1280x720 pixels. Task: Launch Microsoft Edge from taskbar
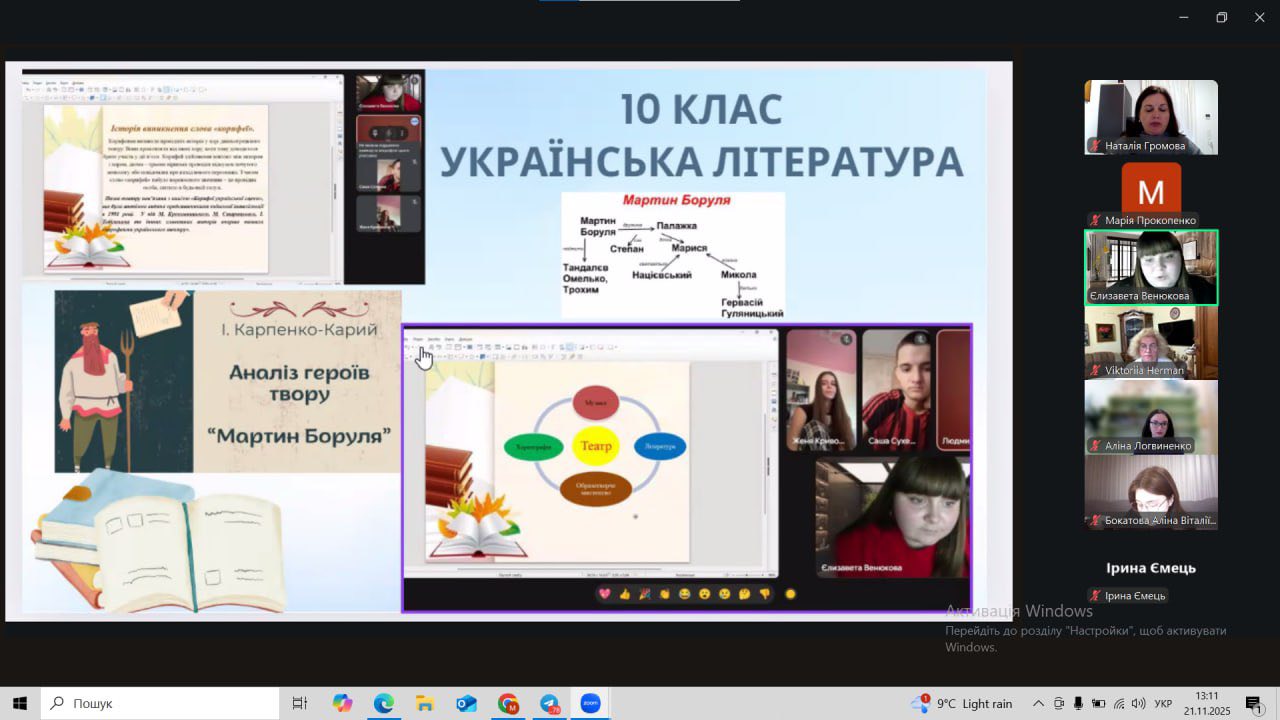coord(384,704)
